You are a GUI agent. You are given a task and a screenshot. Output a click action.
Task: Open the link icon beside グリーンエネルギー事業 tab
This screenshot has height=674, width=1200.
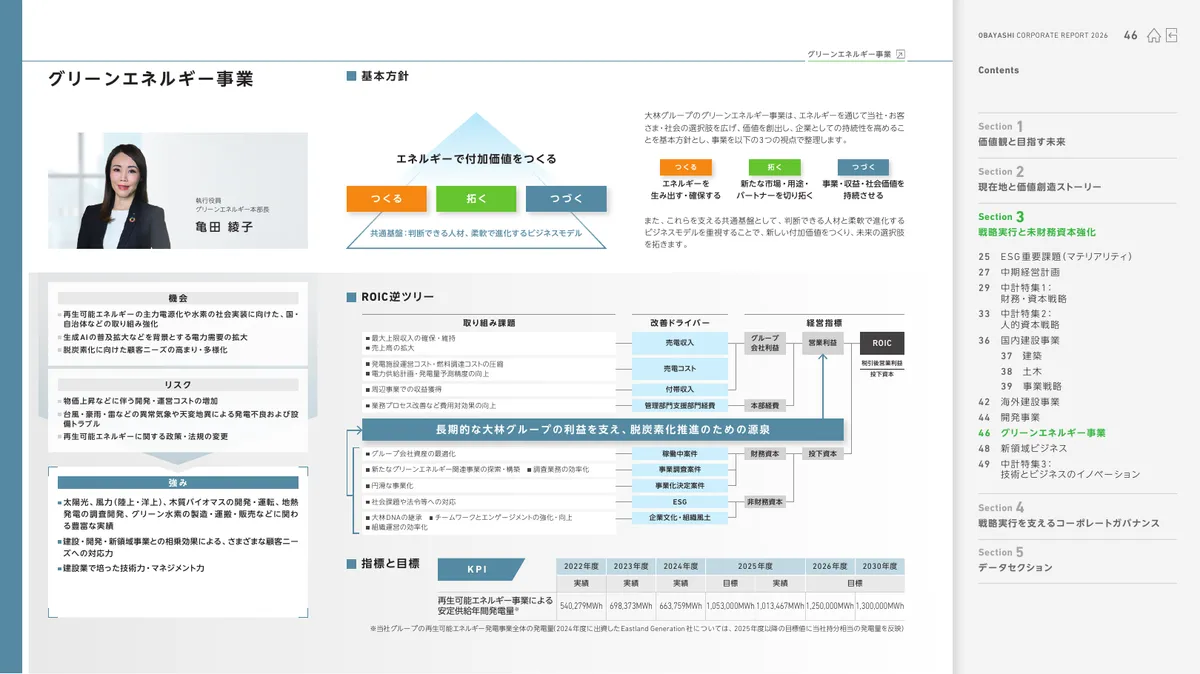tap(900, 54)
